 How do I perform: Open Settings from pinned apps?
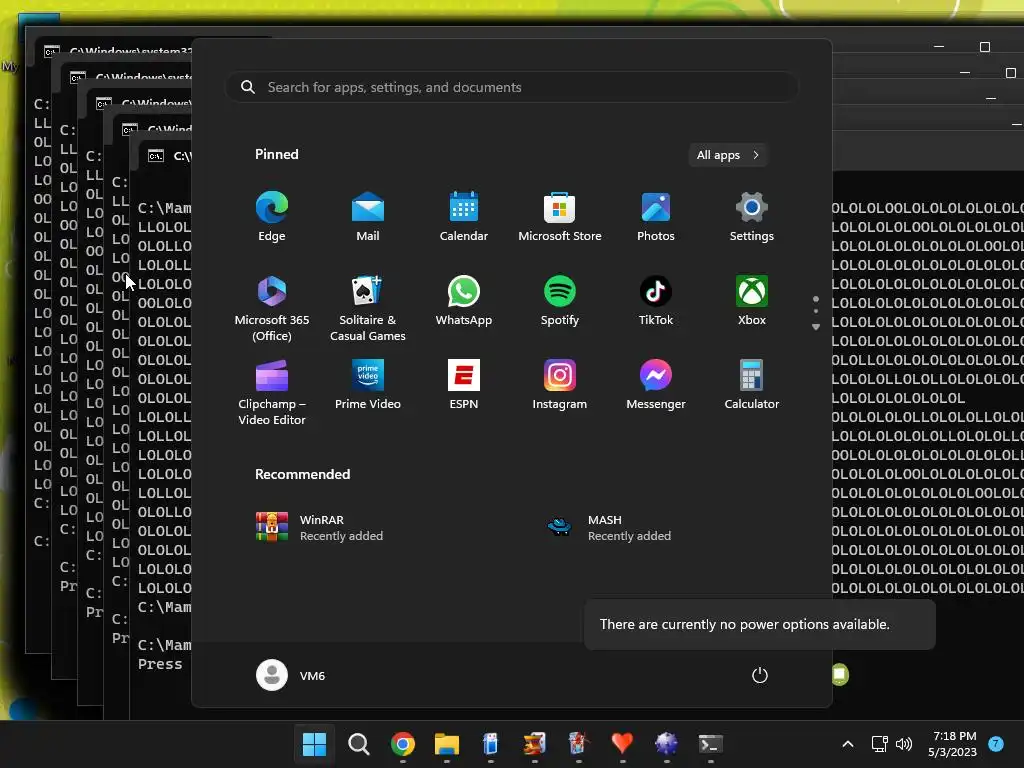pos(752,217)
